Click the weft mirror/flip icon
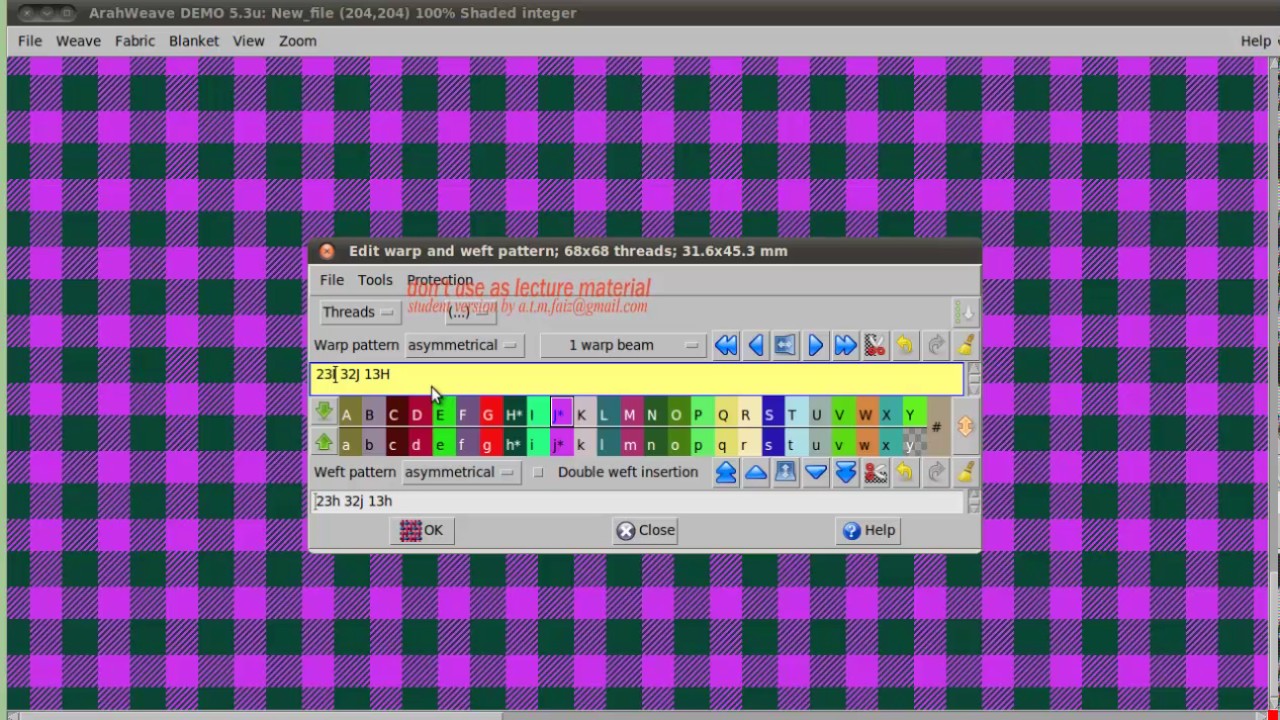 click(x=785, y=472)
